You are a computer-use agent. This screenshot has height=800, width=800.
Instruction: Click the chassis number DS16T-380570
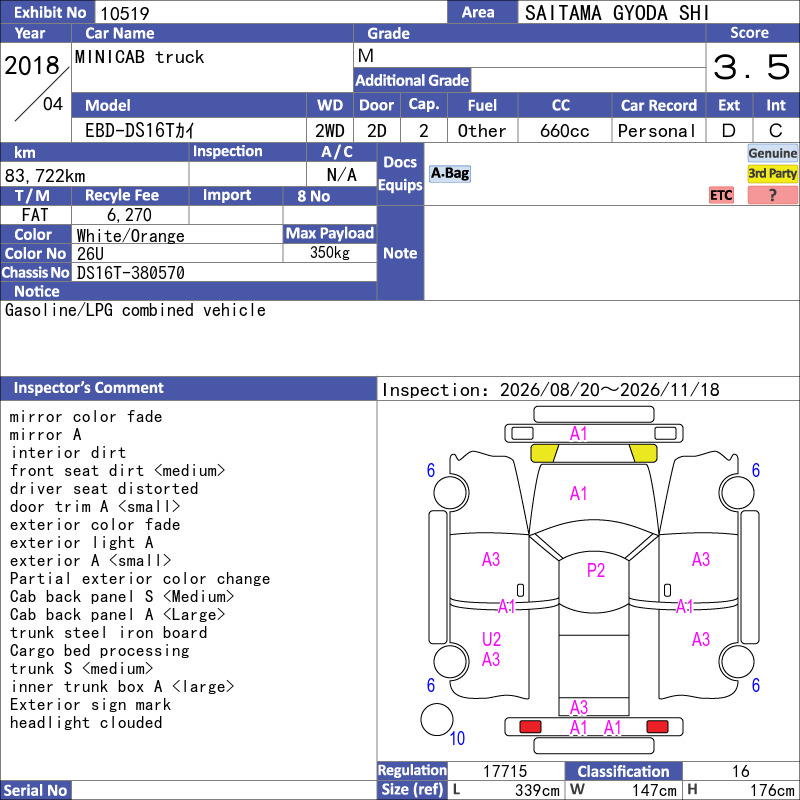tap(131, 273)
